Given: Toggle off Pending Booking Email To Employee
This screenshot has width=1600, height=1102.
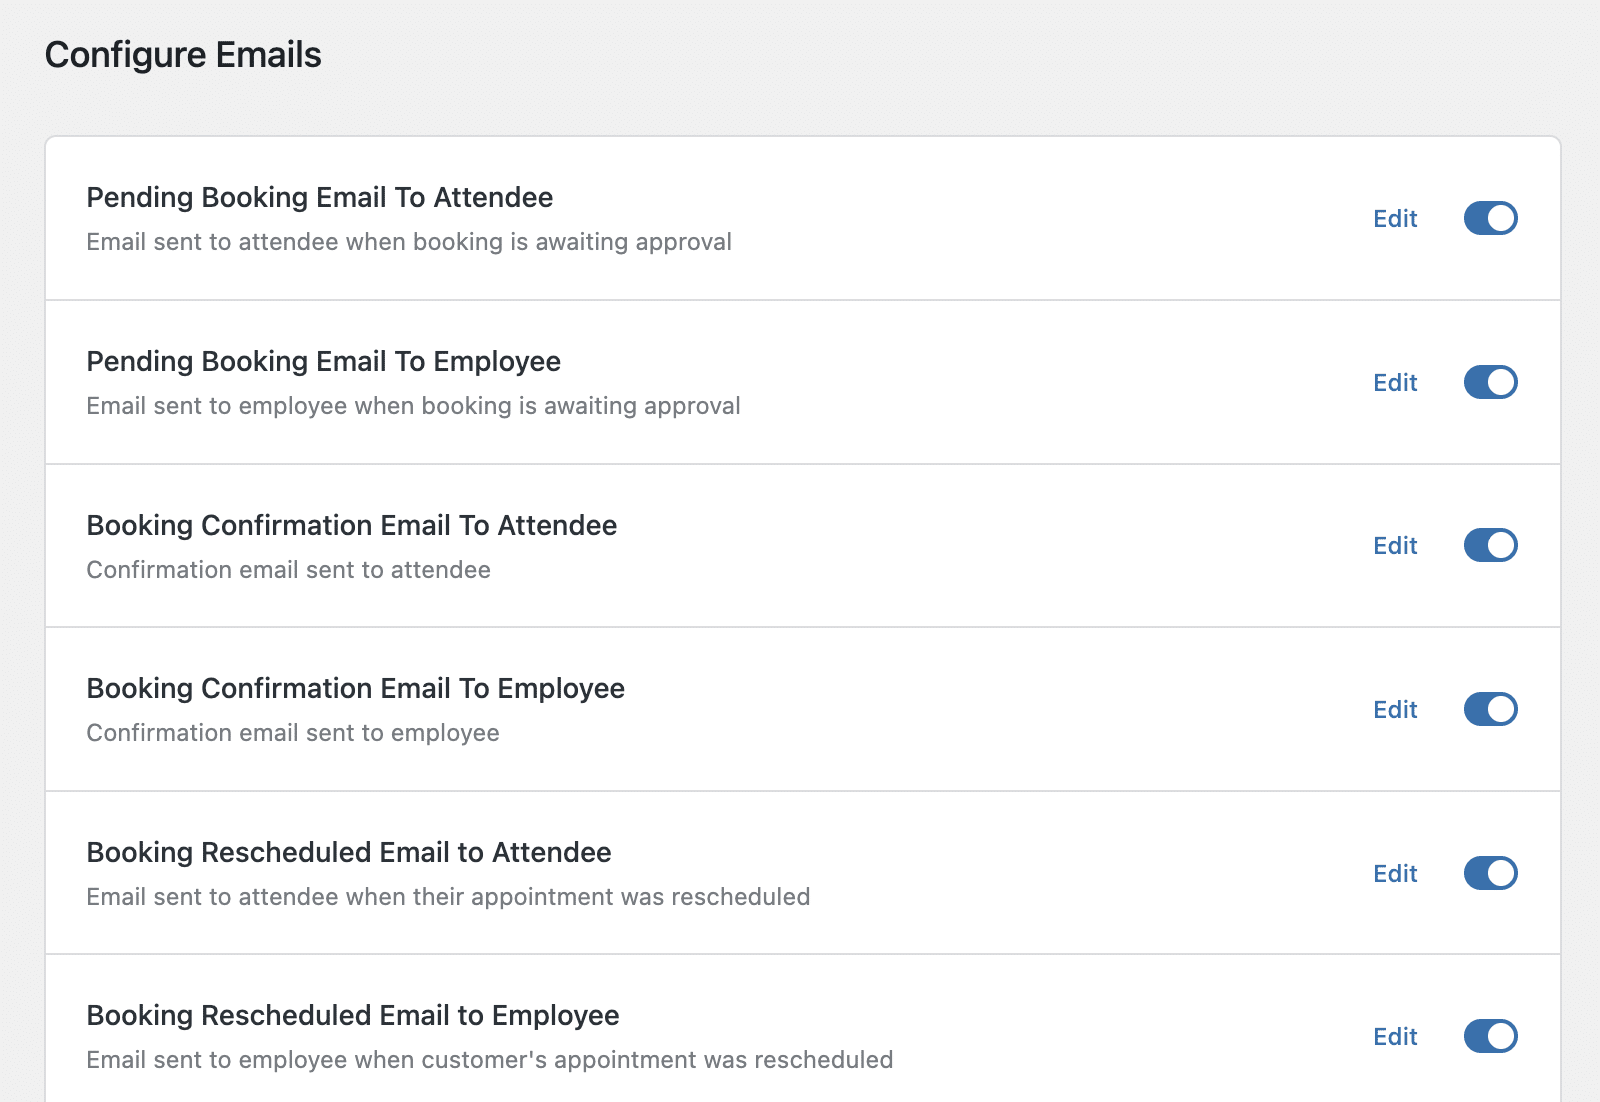Looking at the screenshot, I should click(x=1490, y=382).
